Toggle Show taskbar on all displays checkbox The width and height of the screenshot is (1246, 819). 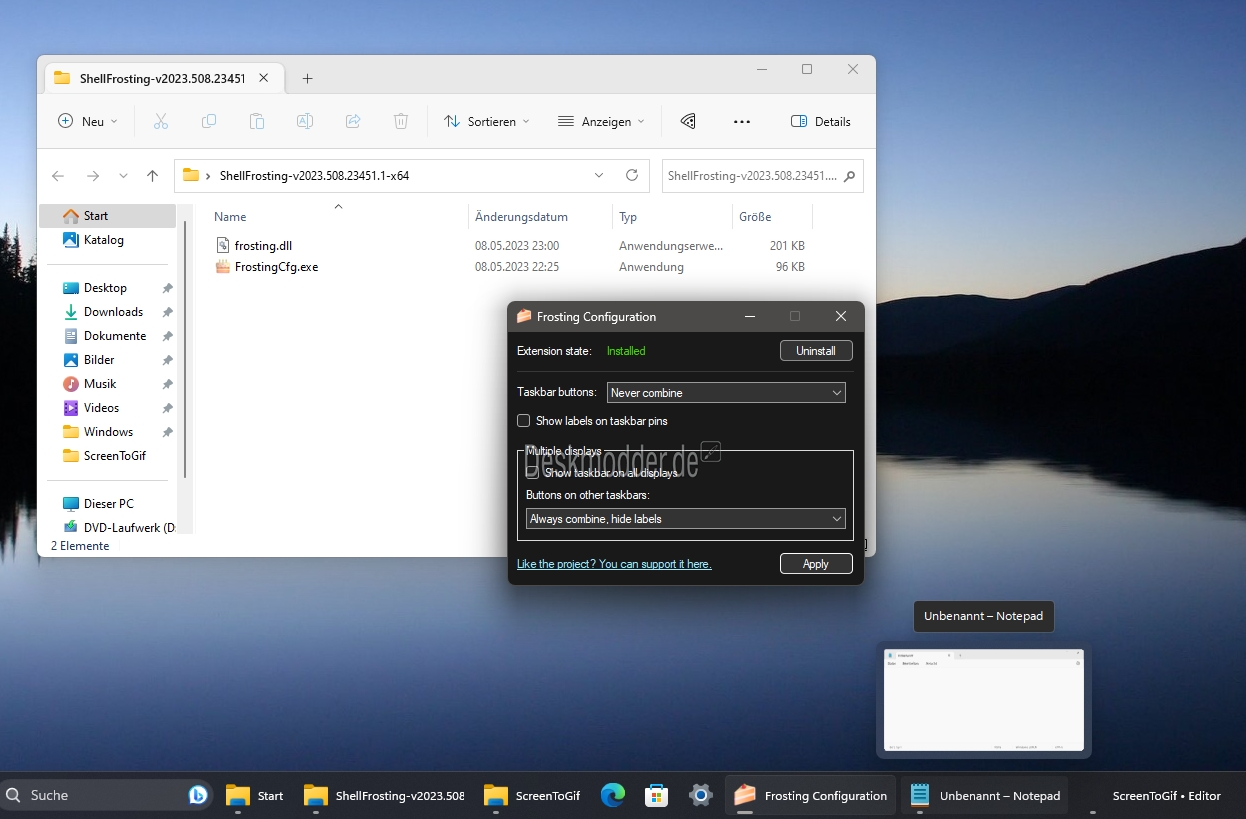coord(533,473)
